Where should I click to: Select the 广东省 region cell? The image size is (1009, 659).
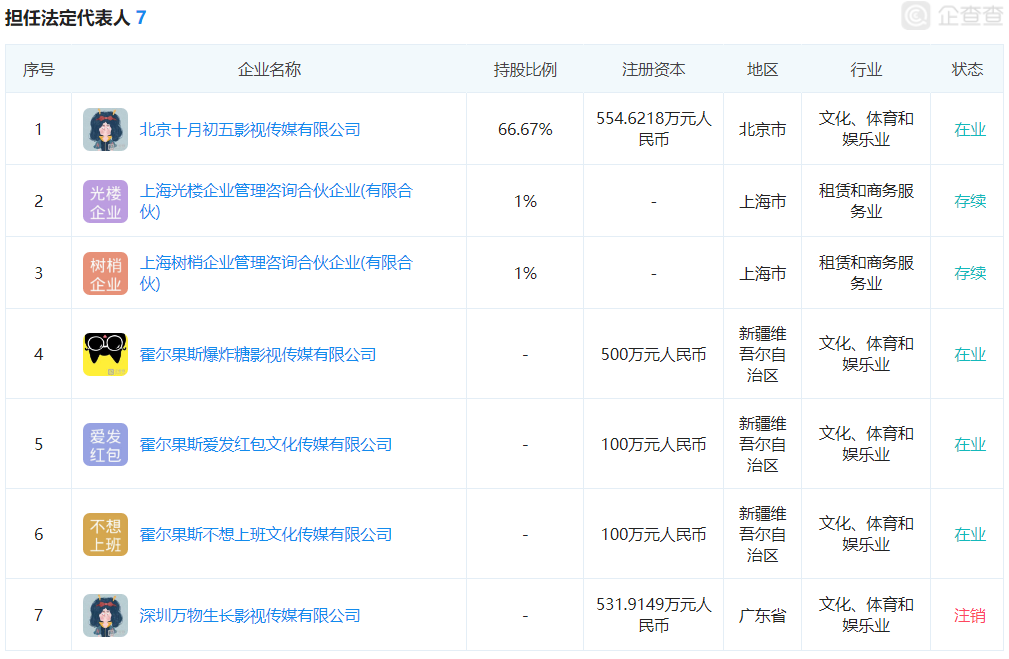click(x=763, y=616)
